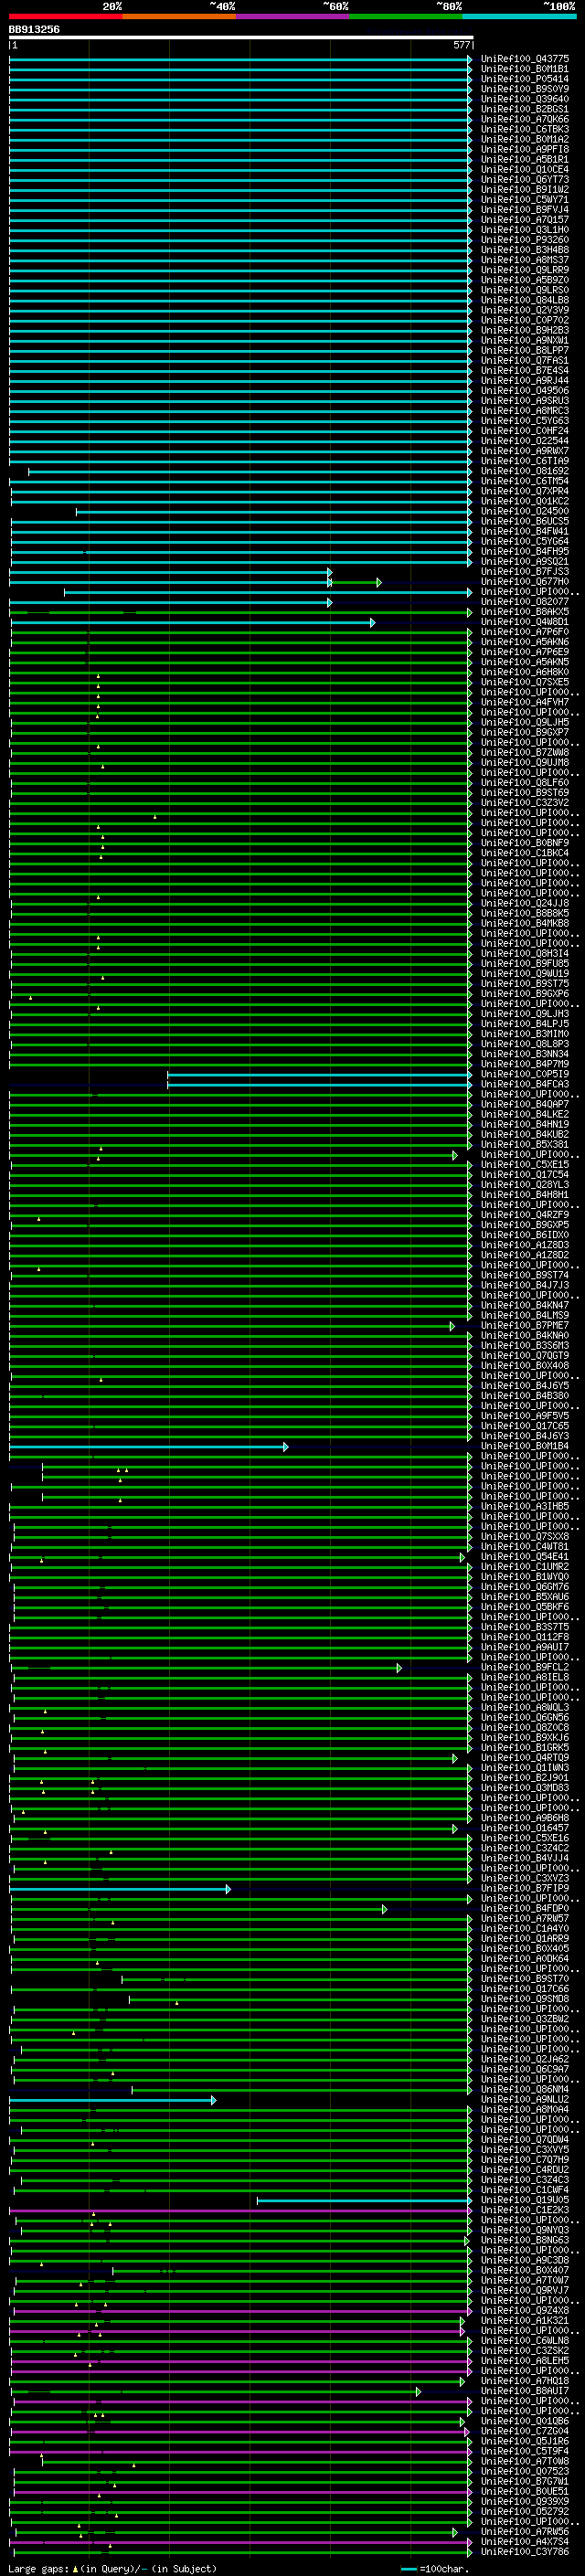The image size is (585, 2576).
Task: Click the UniRef100_O24500 label
Action: pos(525,512)
